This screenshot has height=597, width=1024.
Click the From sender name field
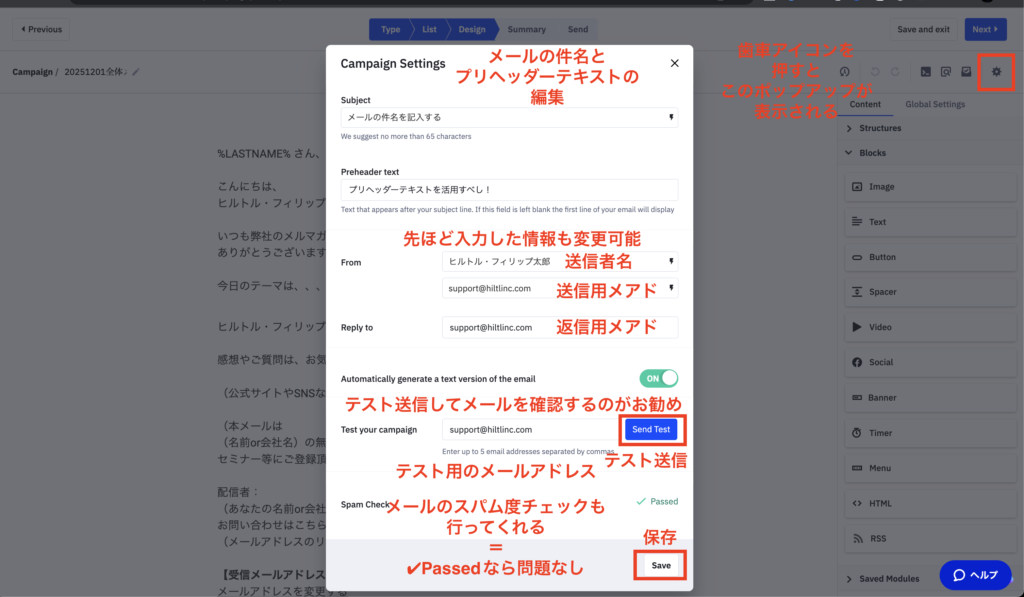[x=560, y=261]
